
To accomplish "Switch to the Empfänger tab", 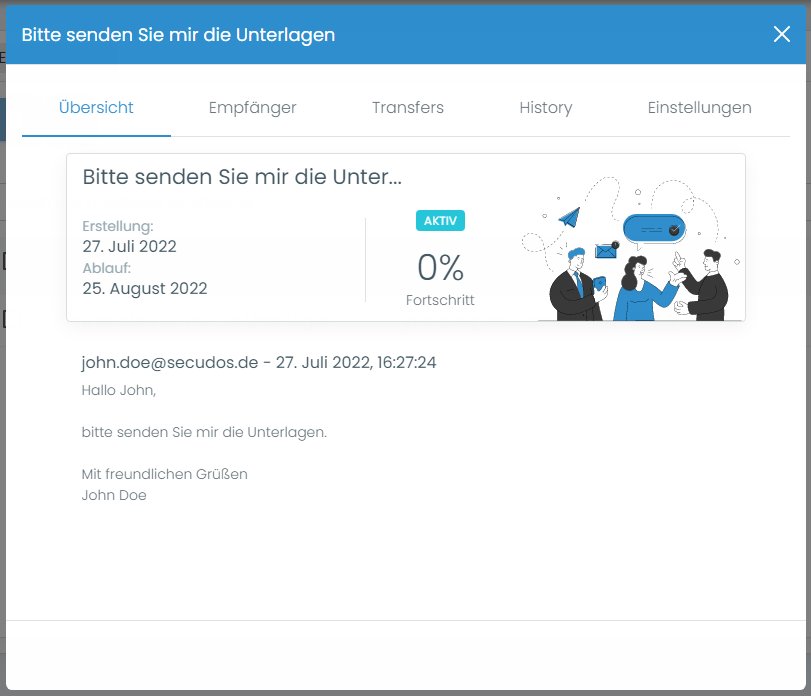I will [252, 107].
